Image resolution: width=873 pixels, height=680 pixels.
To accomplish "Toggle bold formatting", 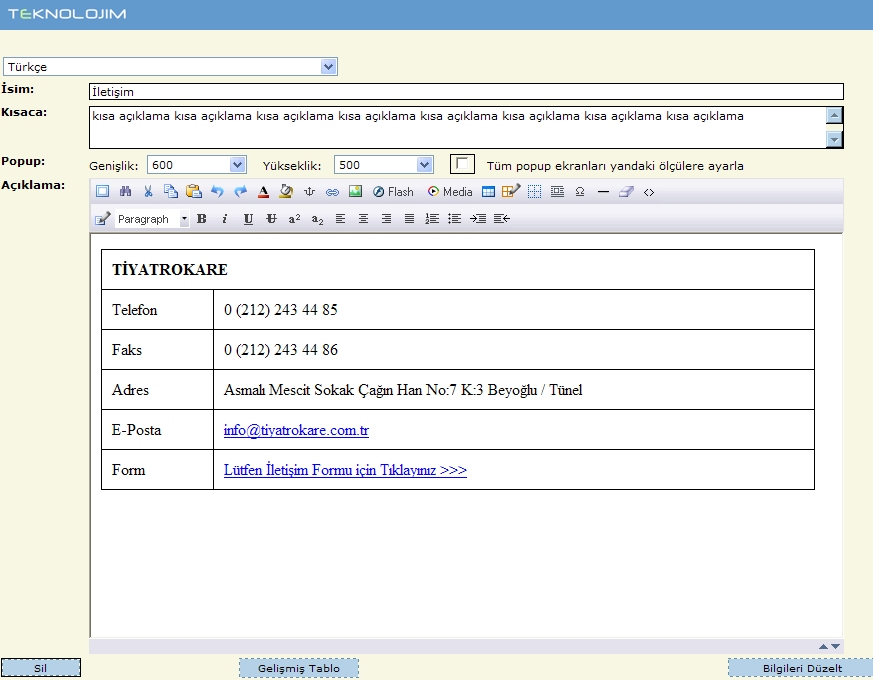I will (202, 219).
